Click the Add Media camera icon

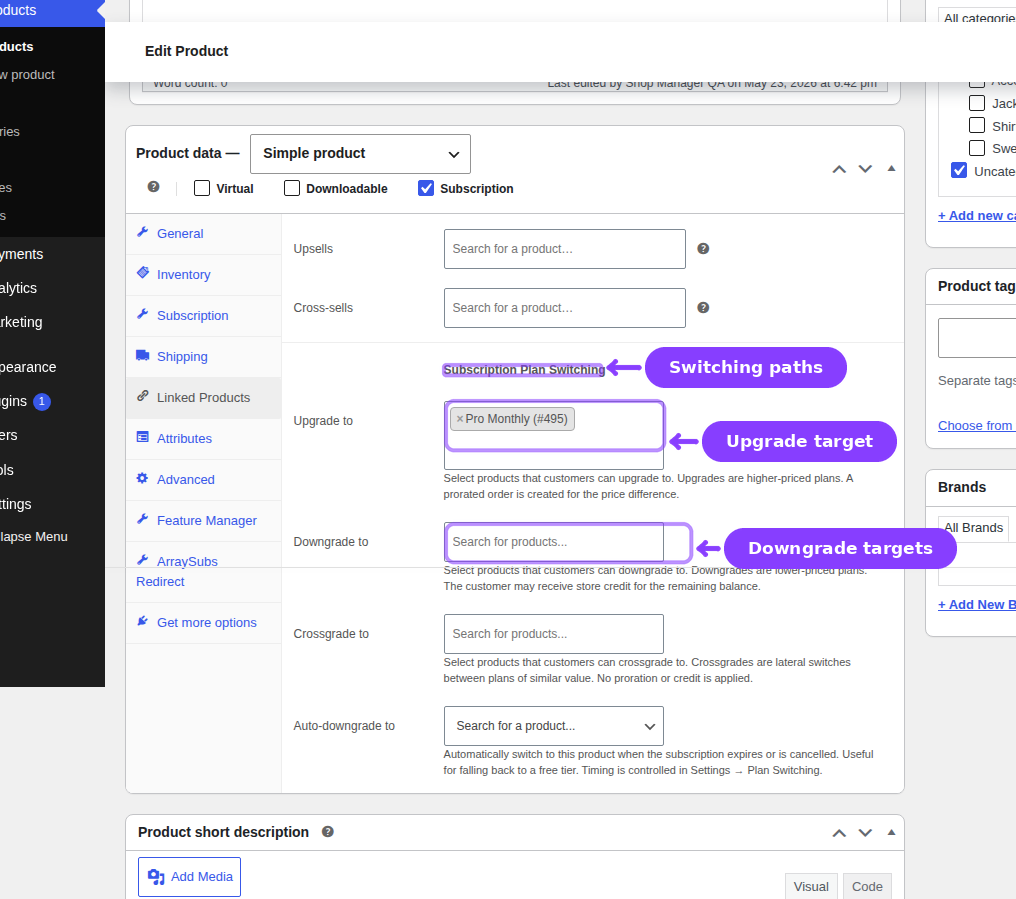coord(156,877)
